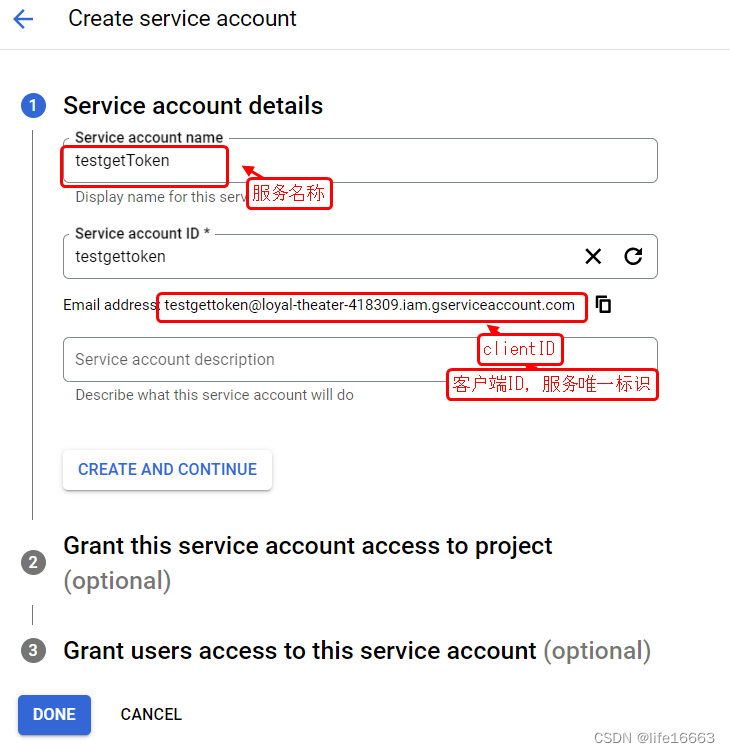Screen dimensions: 730x753
Task: Click the DONE button
Action: [x=54, y=715]
